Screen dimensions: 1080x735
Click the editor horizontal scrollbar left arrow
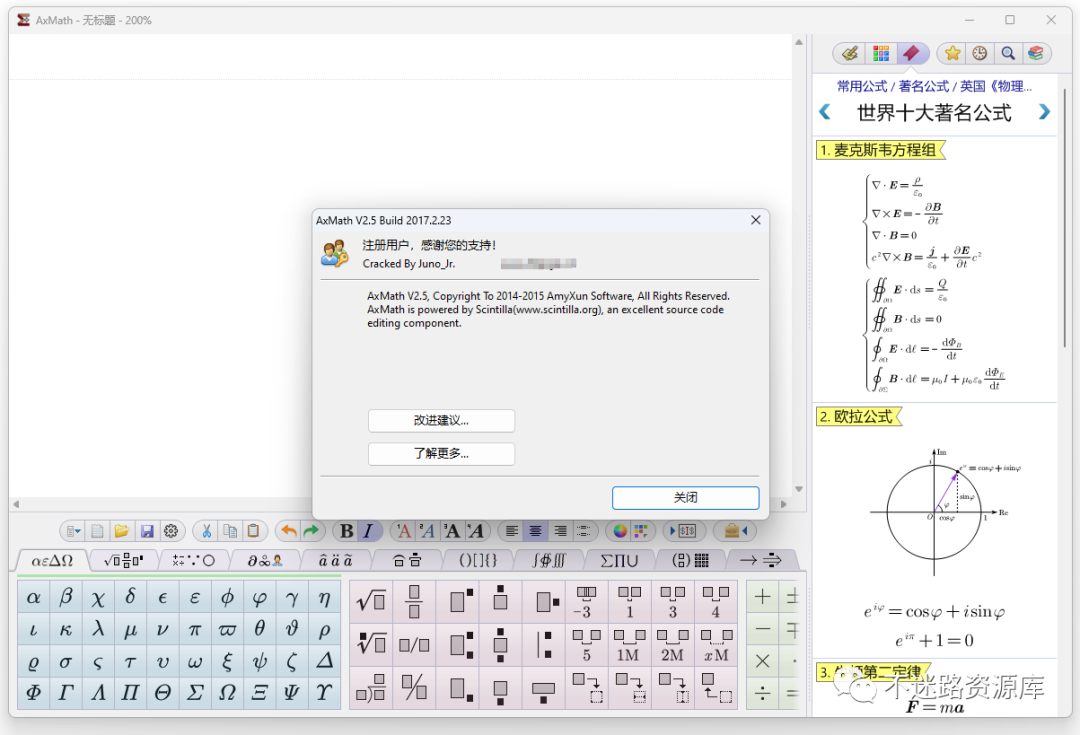coord(15,504)
